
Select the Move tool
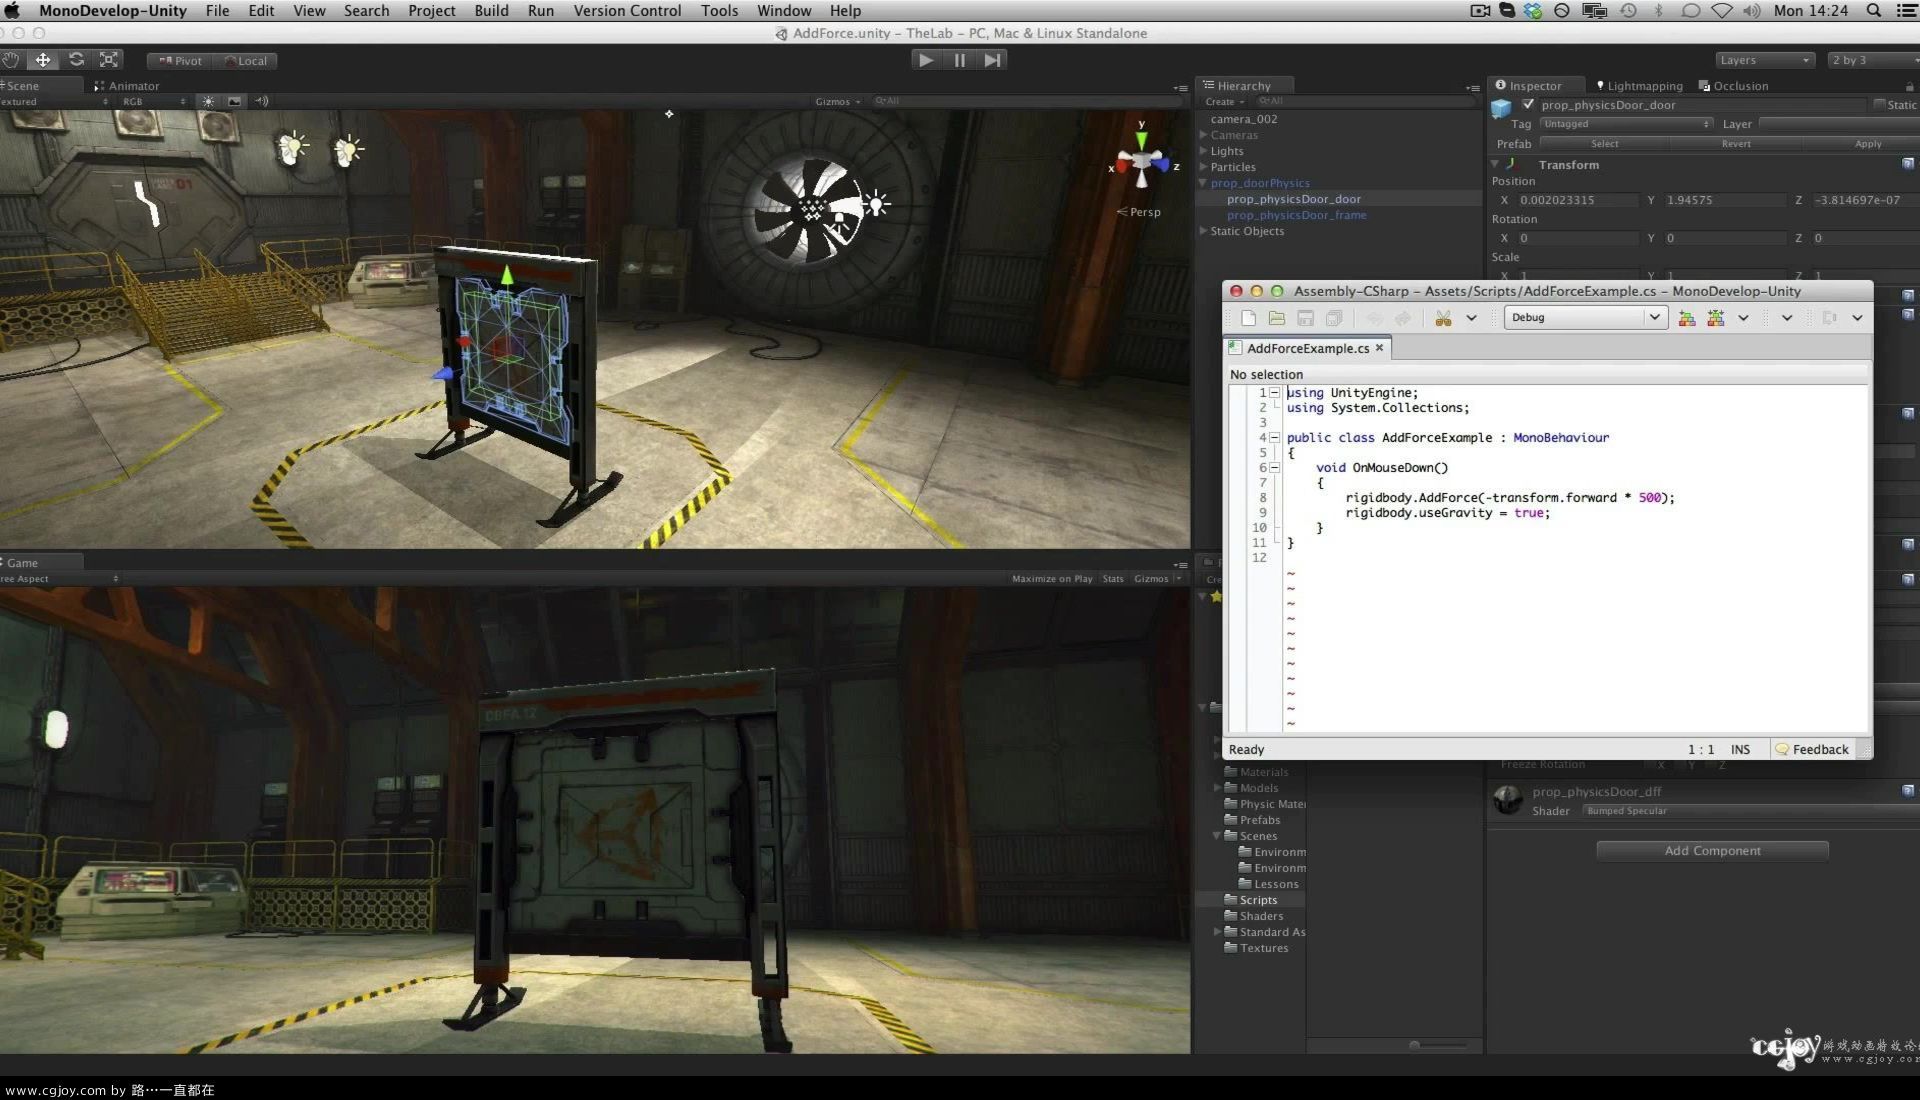click(43, 60)
